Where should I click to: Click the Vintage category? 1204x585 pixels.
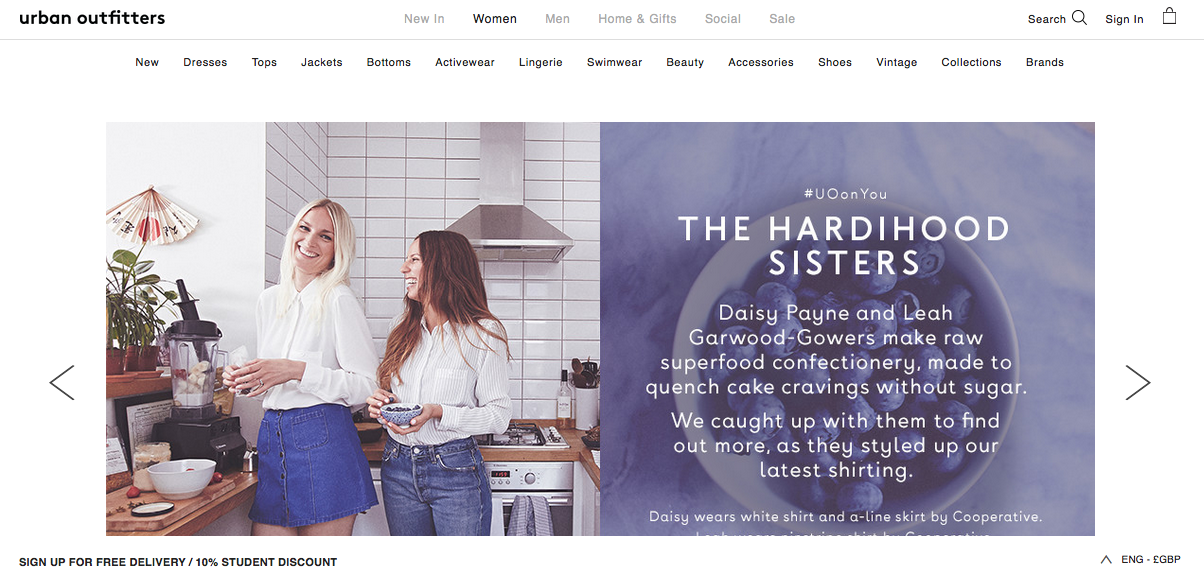point(897,62)
